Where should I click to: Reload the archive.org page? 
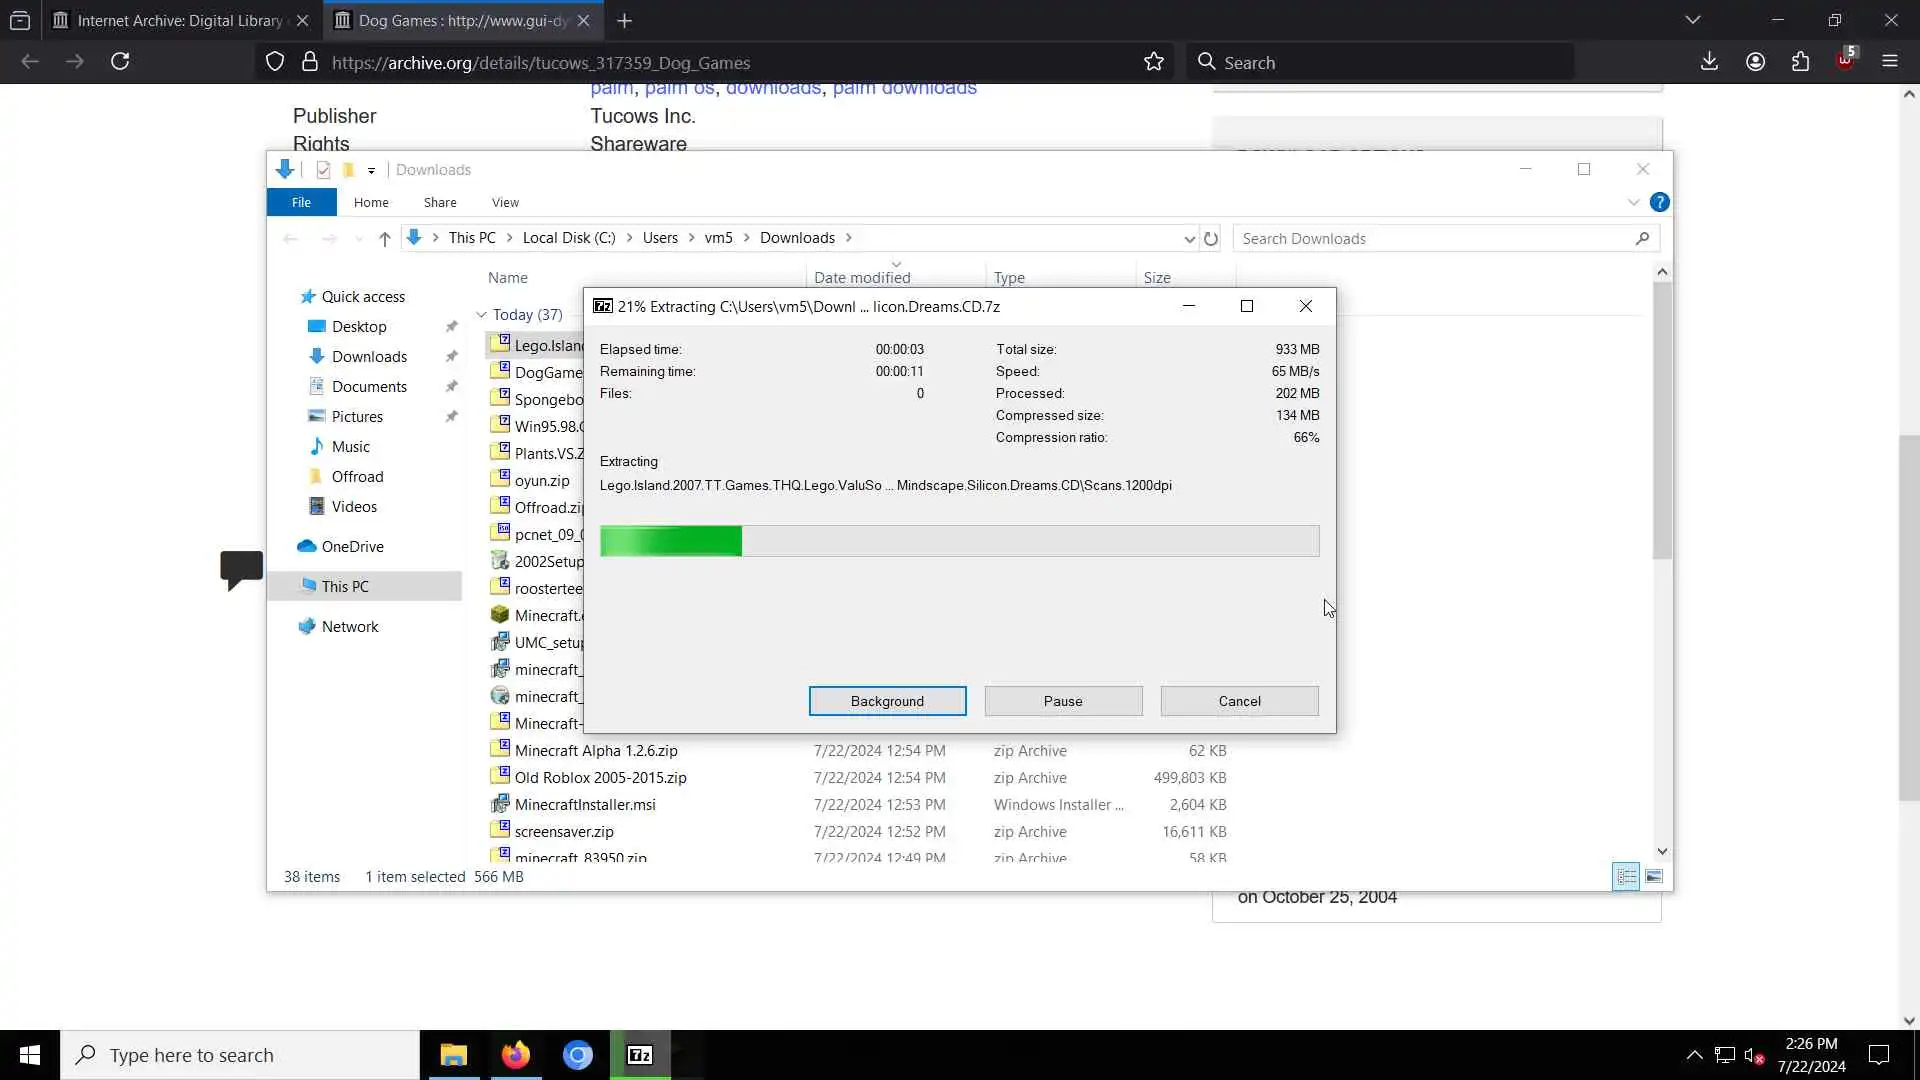120,62
